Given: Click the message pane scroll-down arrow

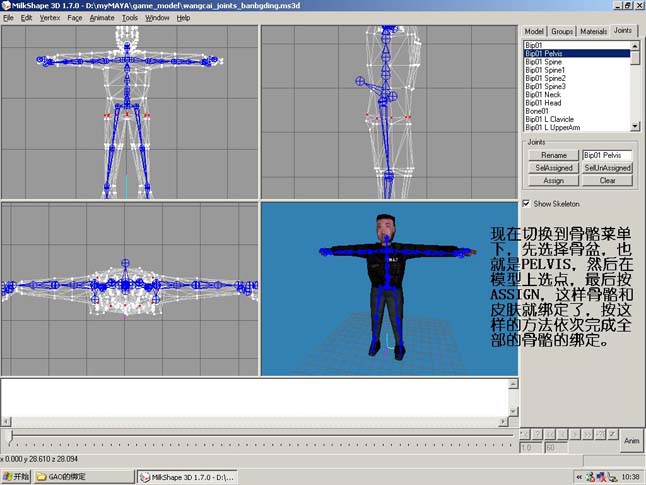Looking at the screenshot, I should (x=513, y=411).
